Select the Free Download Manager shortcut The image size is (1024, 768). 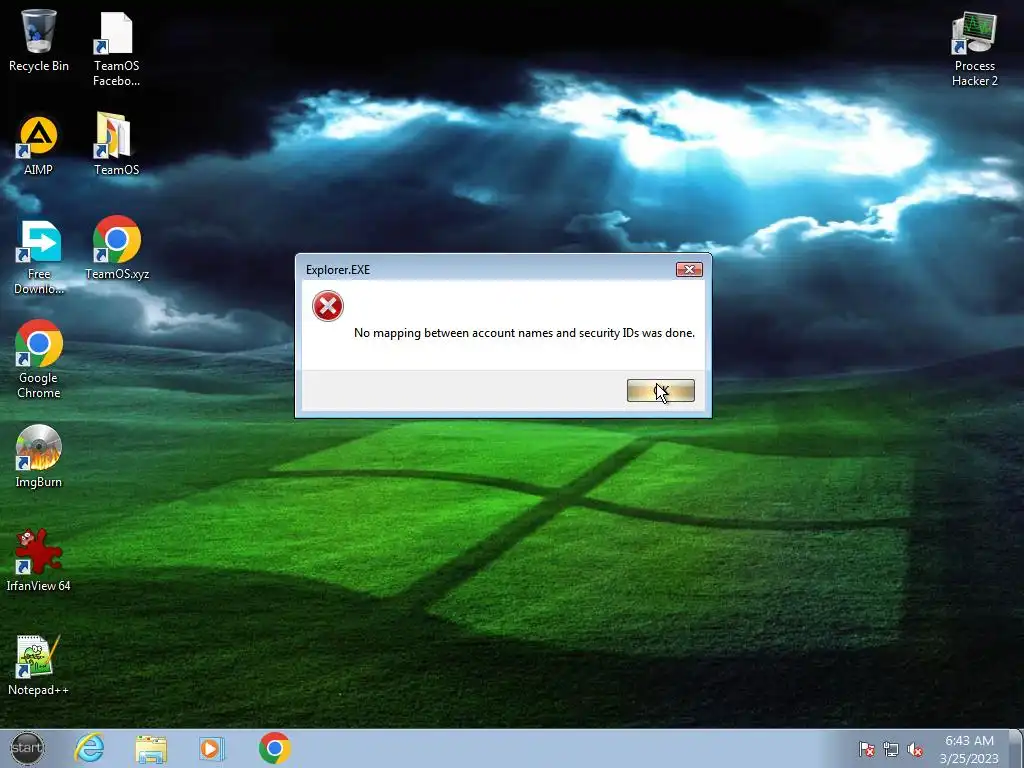pyautogui.click(x=39, y=257)
